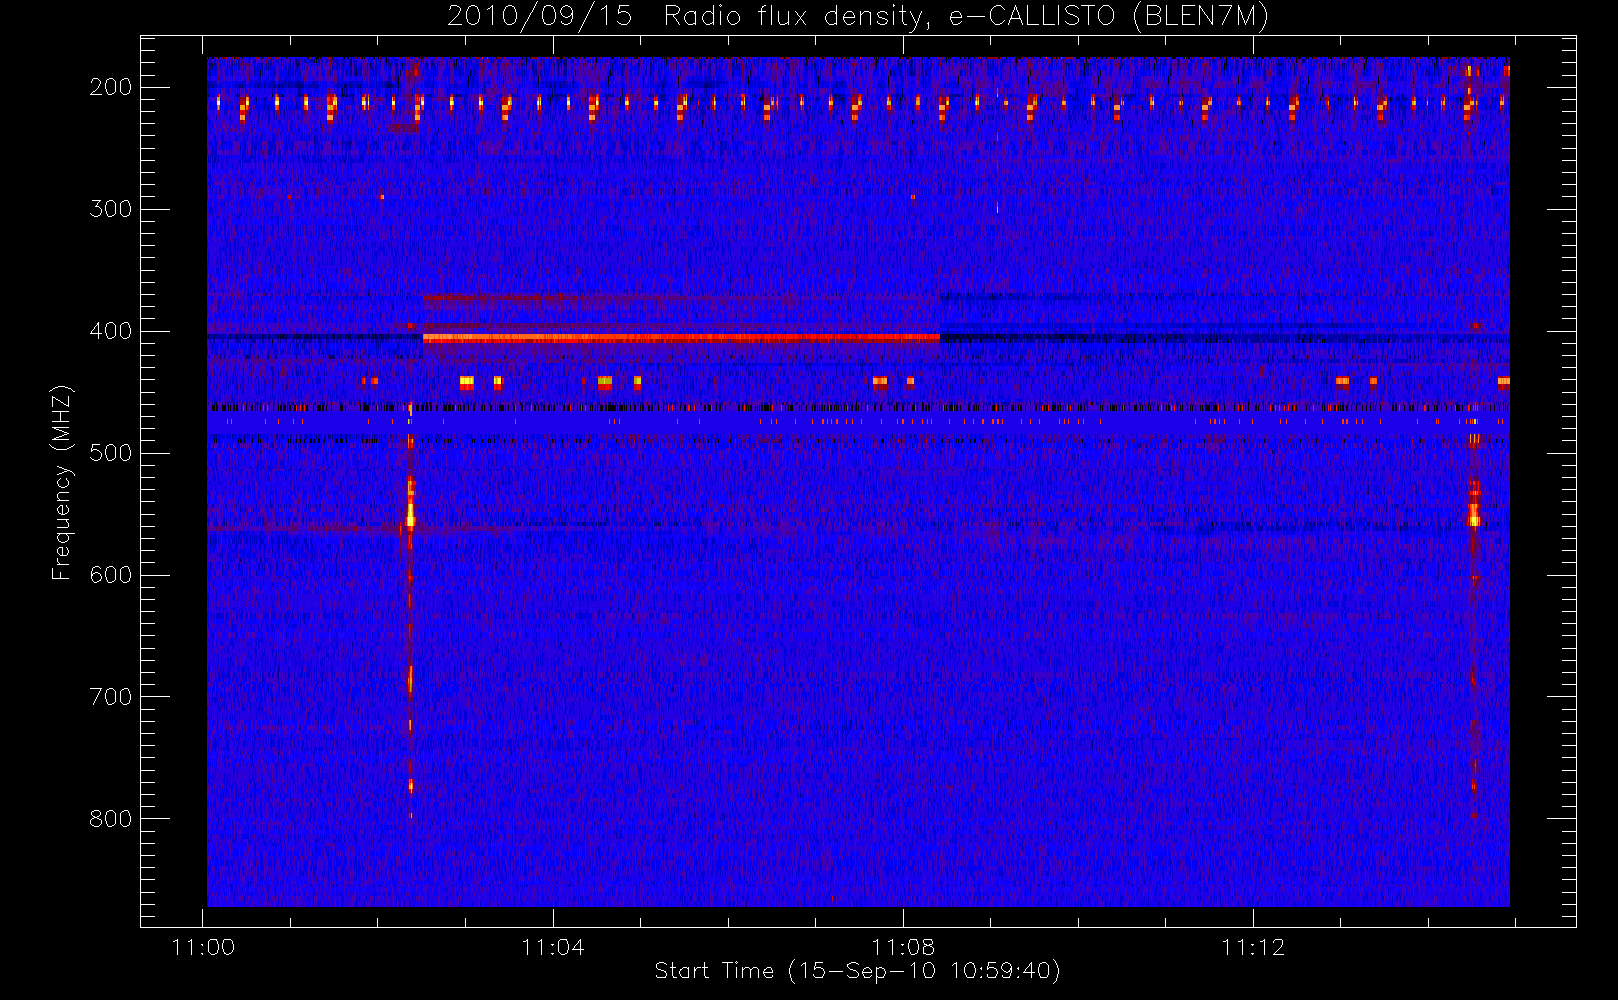This screenshot has width=1618, height=1000.
Task: Select the 800 frequency tick label
Action: [x=110, y=819]
